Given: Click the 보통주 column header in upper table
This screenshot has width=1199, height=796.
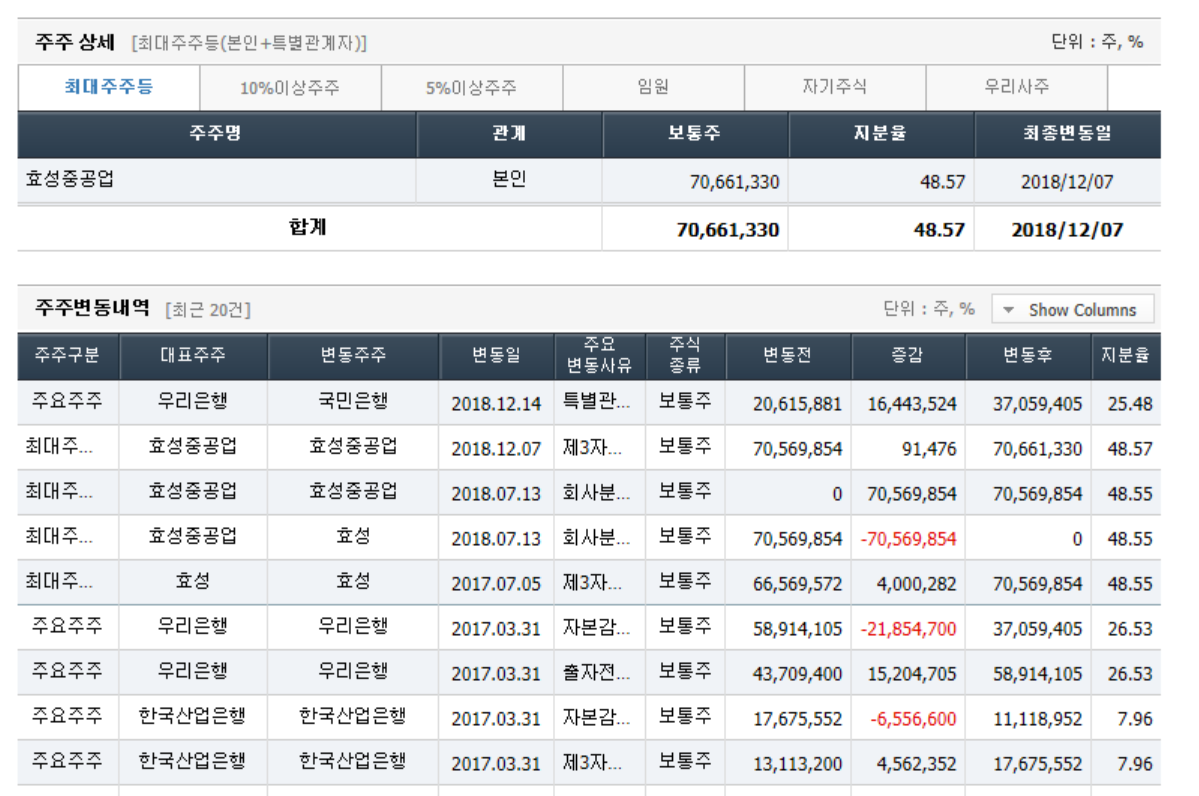Looking at the screenshot, I should pyautogui.click(x=694, y=134).
